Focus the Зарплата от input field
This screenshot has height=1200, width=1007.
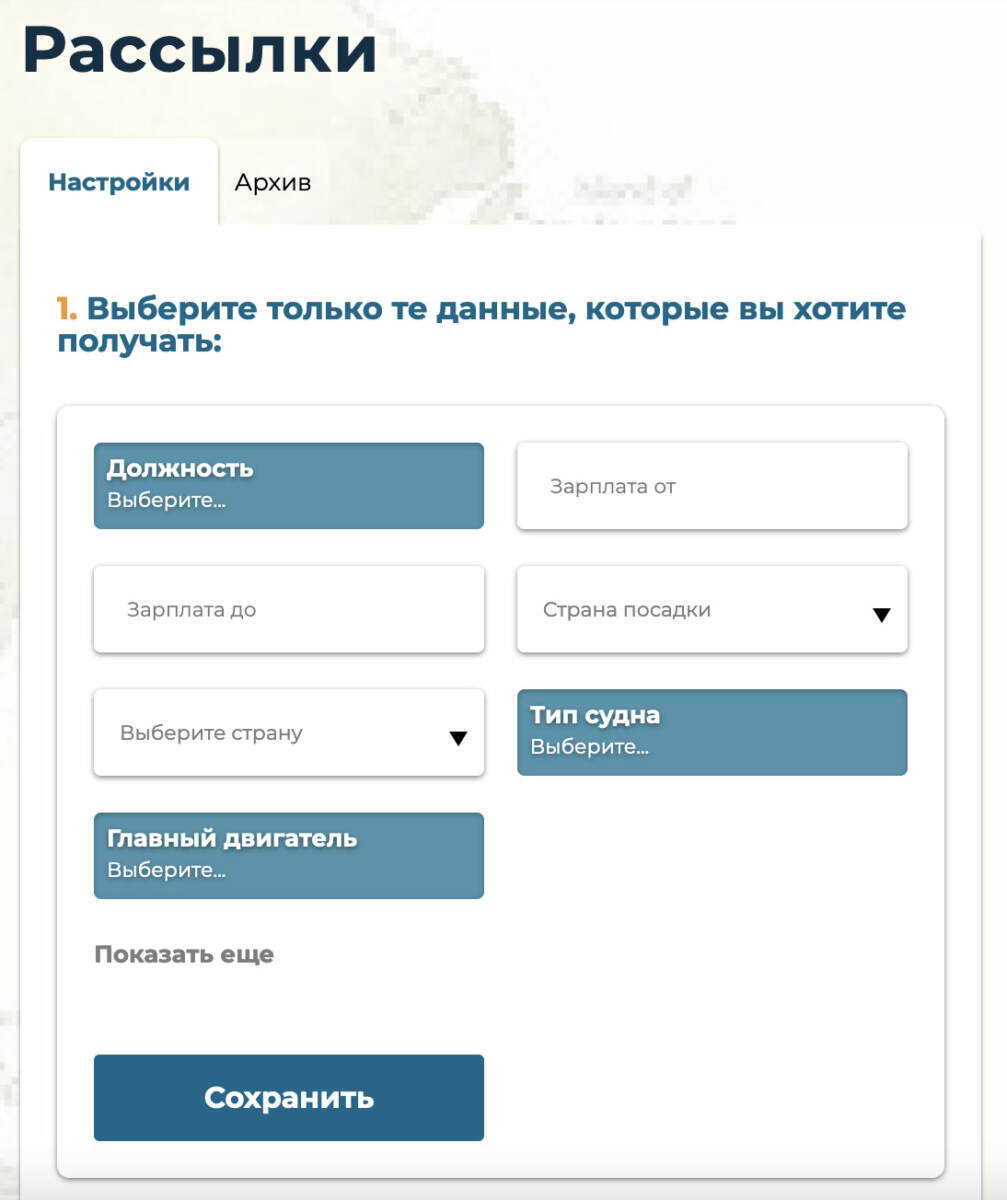pos(712,486)
